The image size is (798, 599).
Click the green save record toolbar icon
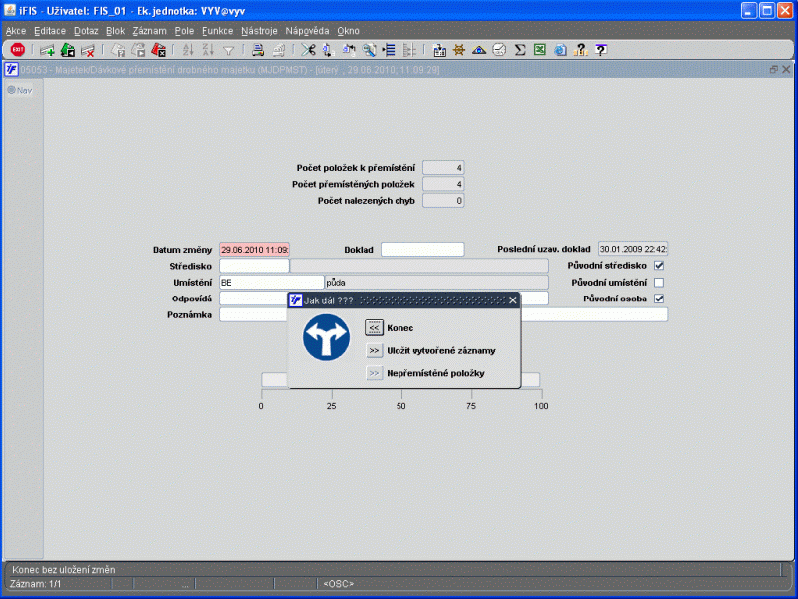pos(68,50)
